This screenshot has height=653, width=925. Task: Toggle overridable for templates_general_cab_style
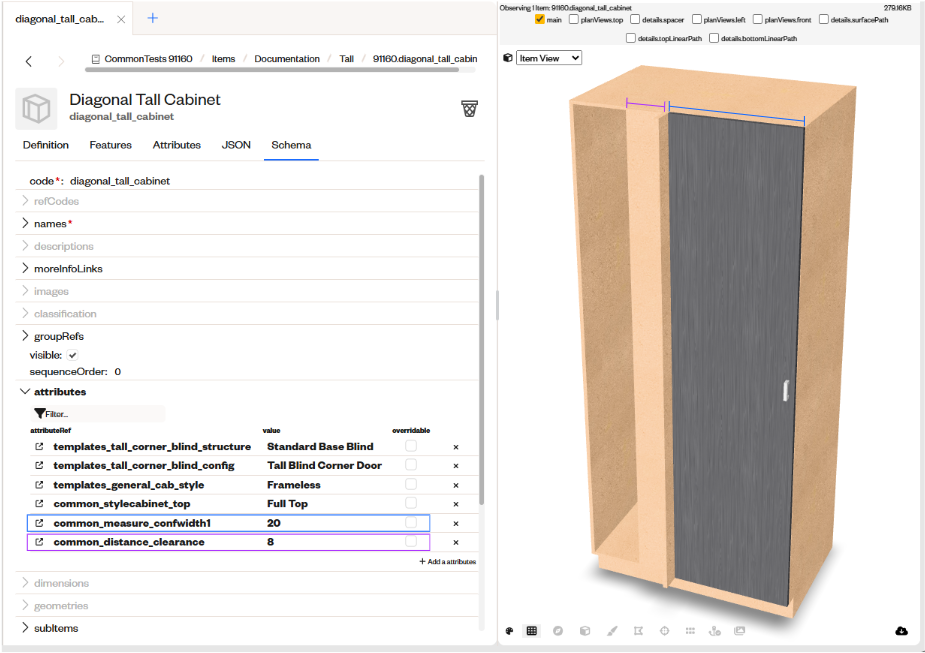click(411, 484)
